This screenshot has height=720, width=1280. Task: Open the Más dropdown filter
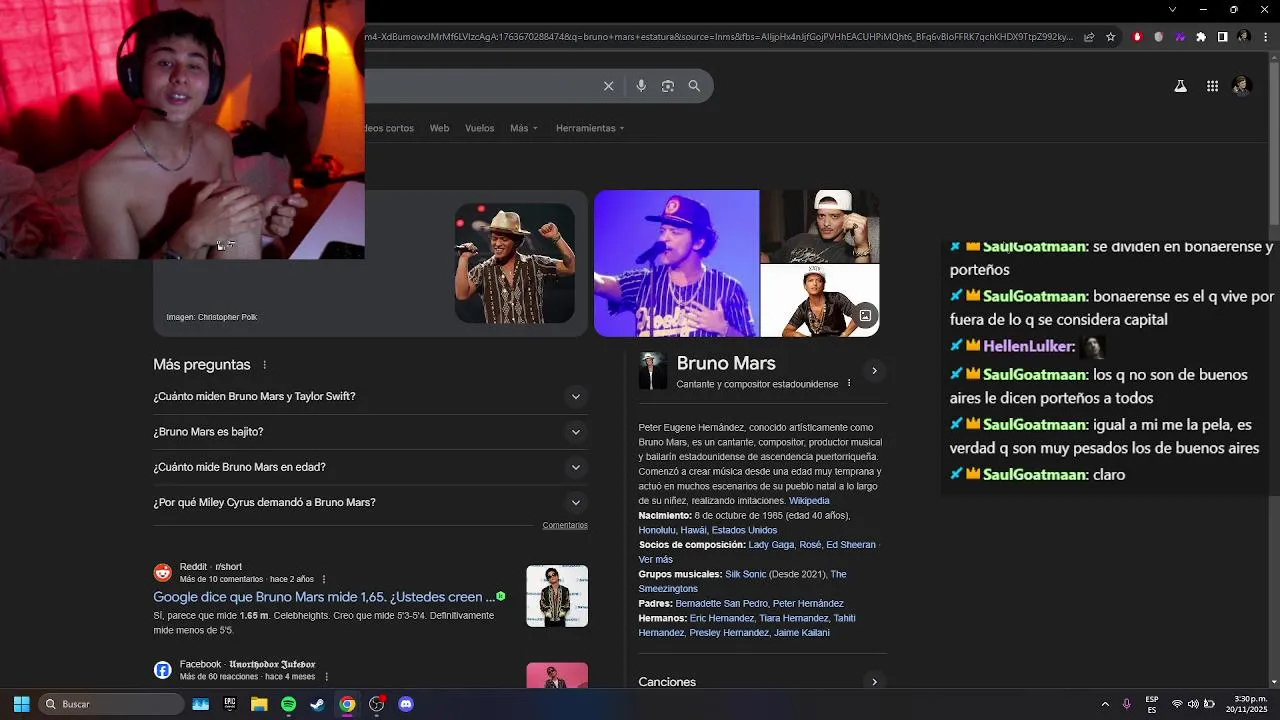pyautogui.click(x=524, y=128)
